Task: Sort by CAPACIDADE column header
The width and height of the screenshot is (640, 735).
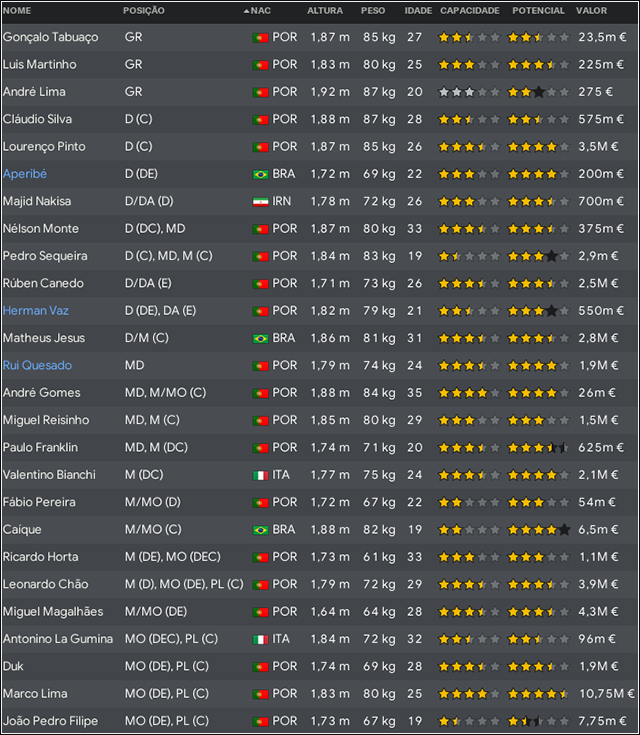Action: [469, 10]
